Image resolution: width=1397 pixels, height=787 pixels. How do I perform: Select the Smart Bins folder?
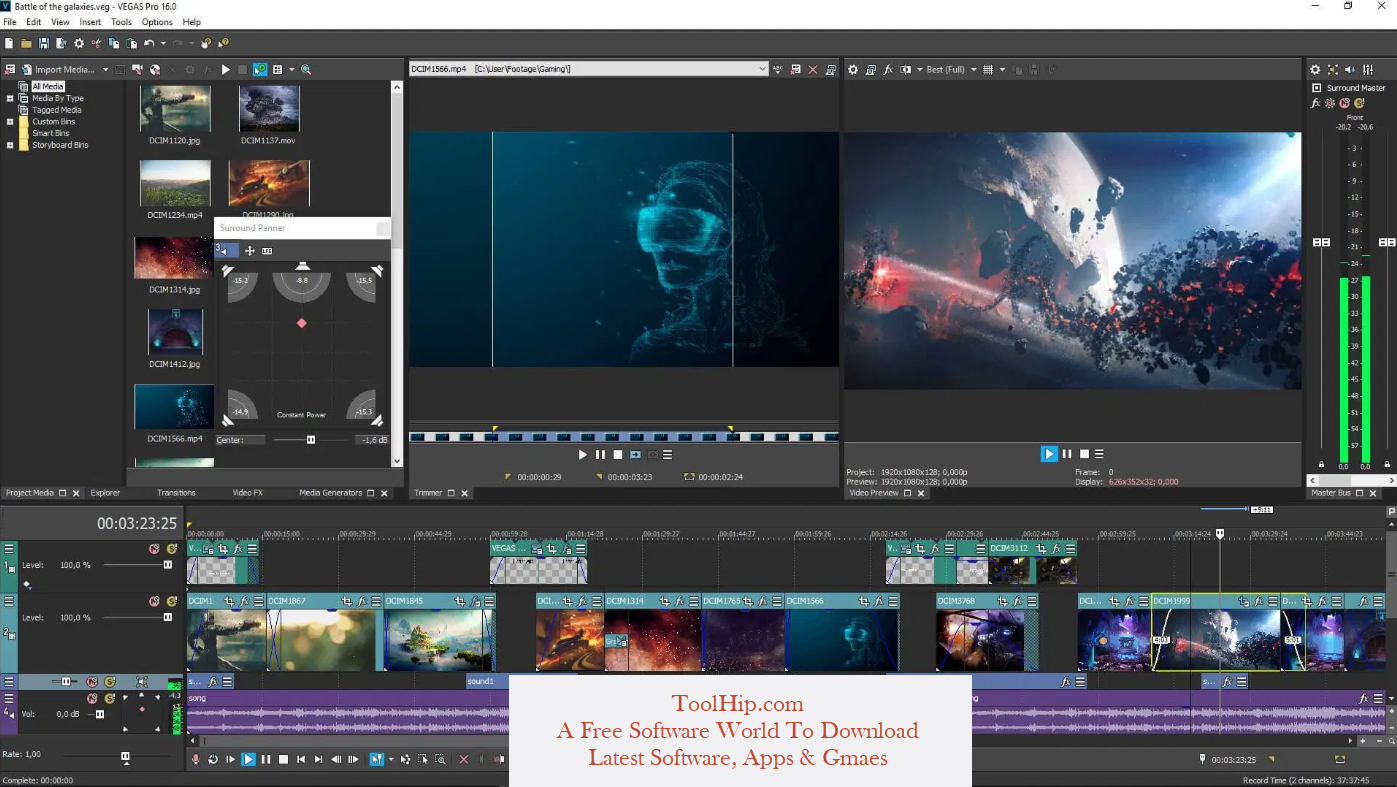pos(51,133)
